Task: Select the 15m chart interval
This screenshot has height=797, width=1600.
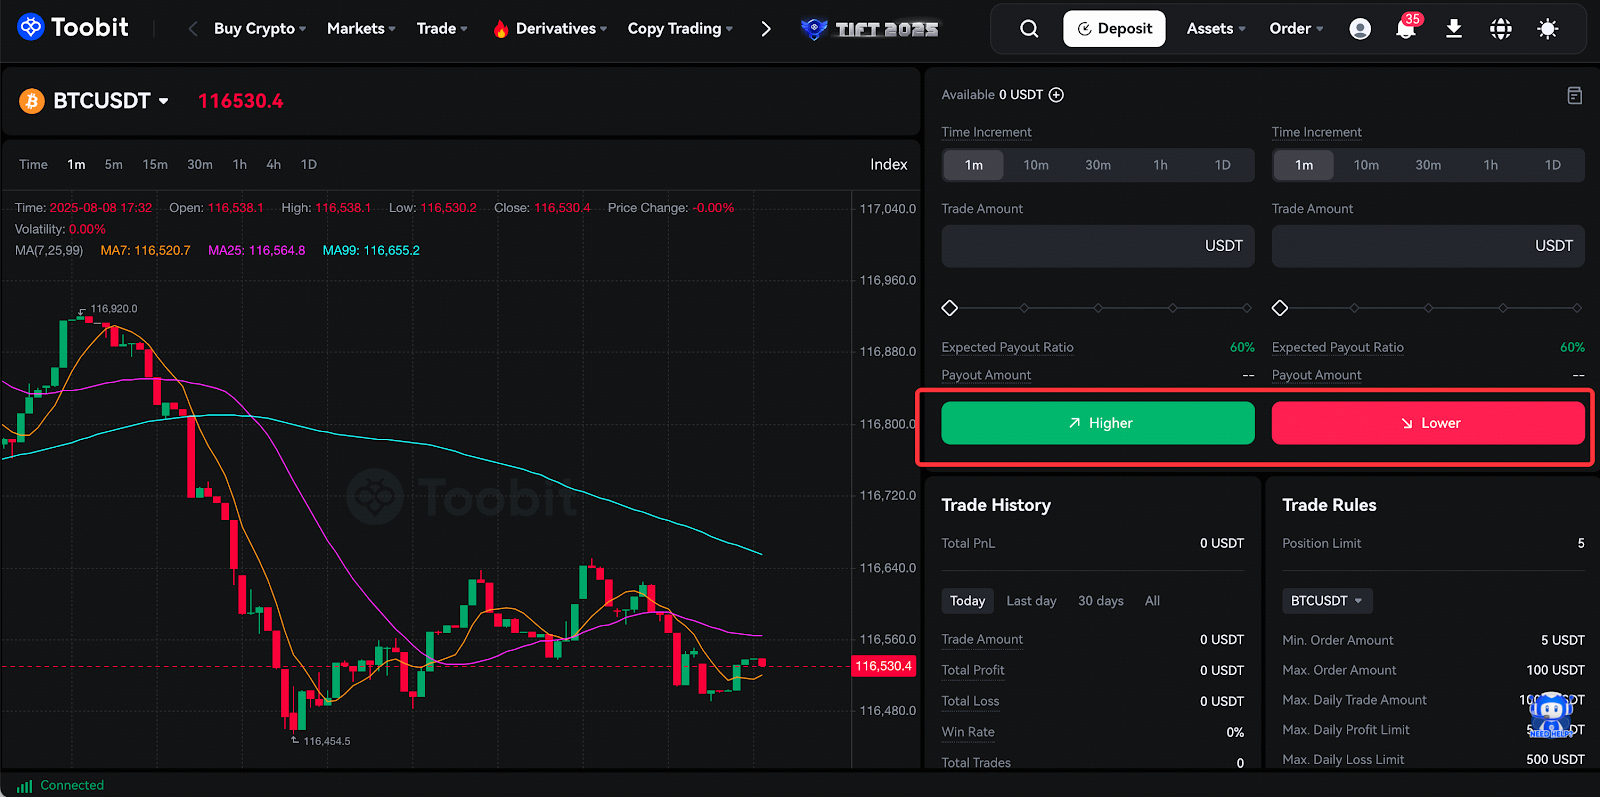Action: [x=155, y=165]
